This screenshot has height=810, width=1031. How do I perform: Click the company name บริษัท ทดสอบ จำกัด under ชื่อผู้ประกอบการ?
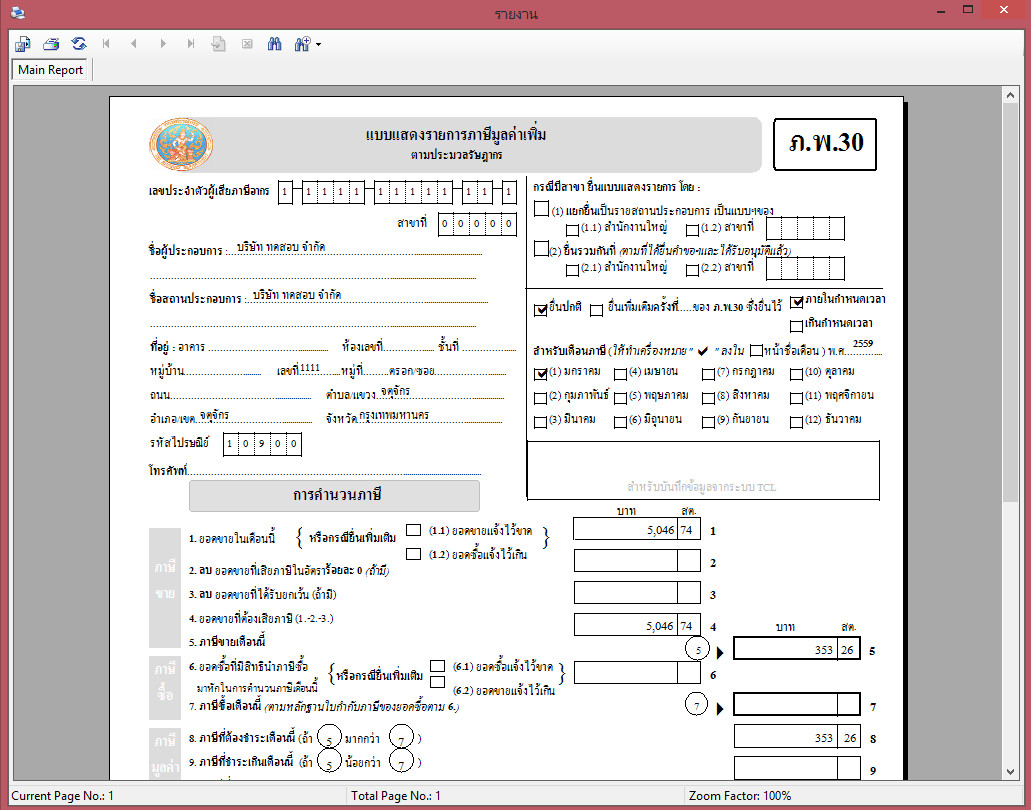click(x=281, y=247)
